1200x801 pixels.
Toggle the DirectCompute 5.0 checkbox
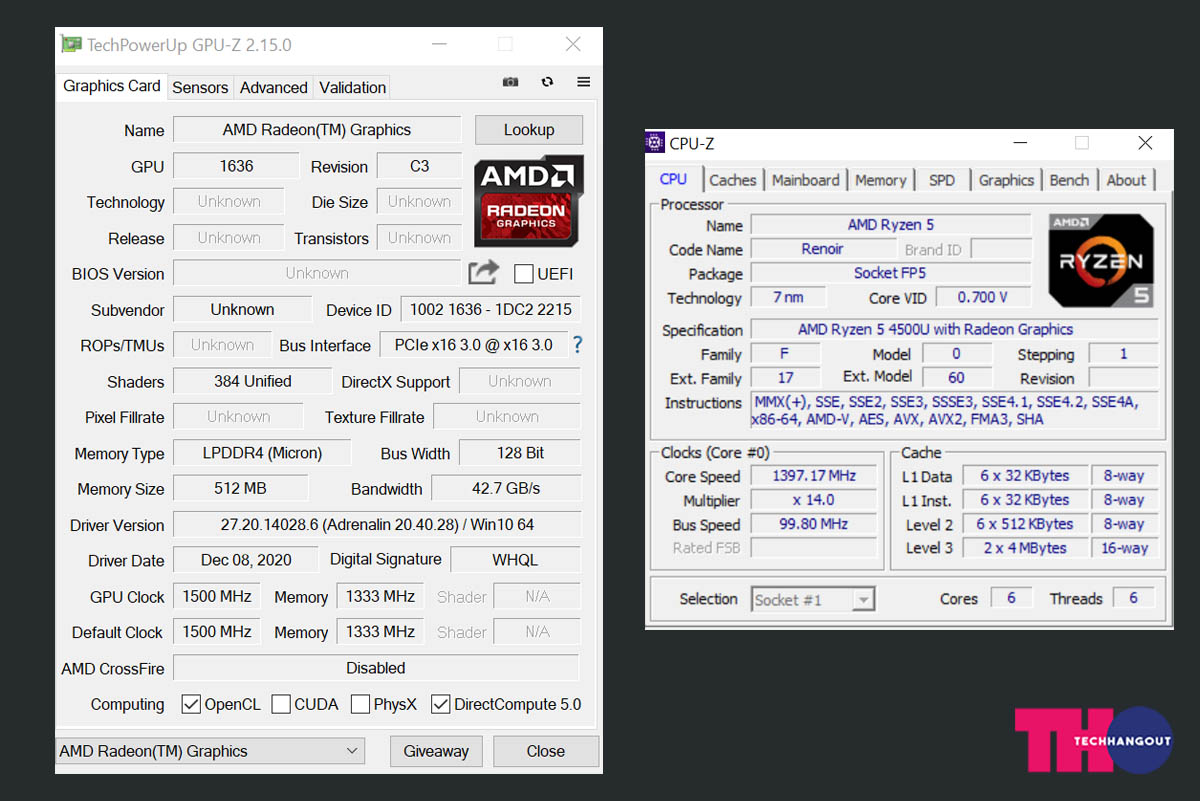click(440, 704)
